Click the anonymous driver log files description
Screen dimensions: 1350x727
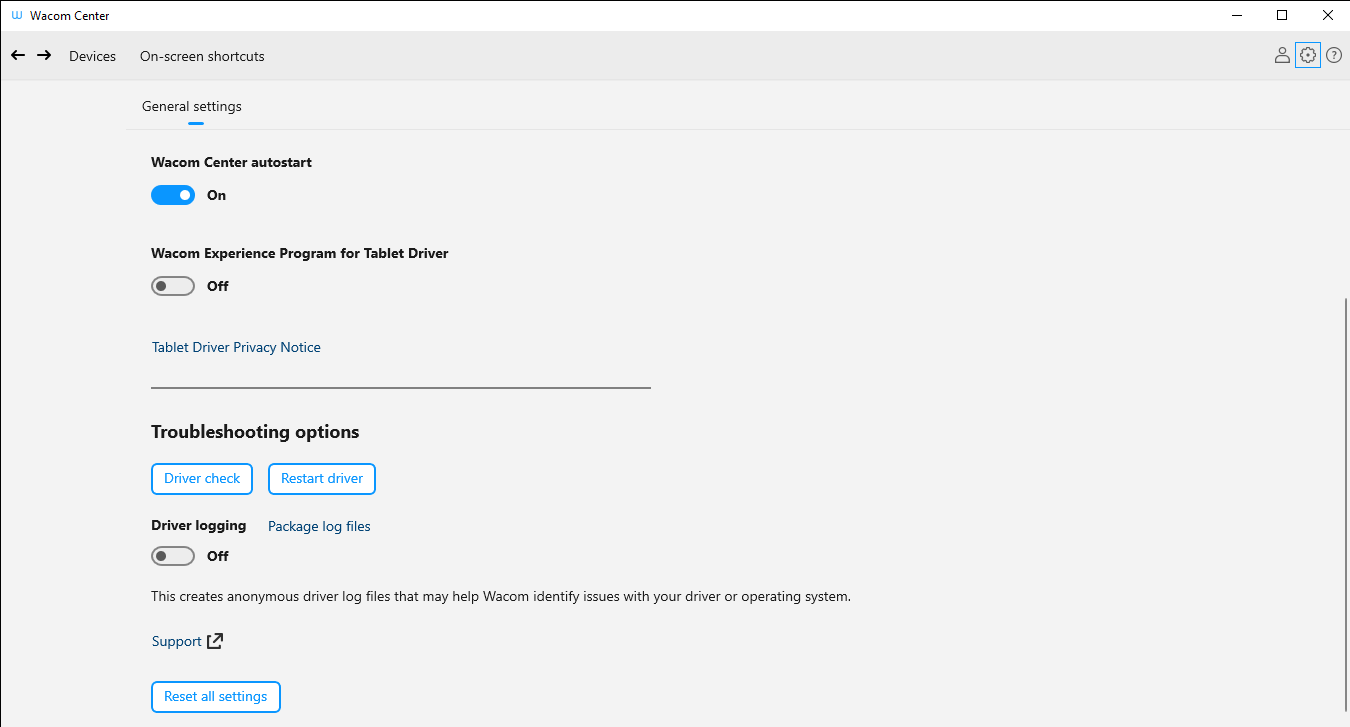pos(501,597)
